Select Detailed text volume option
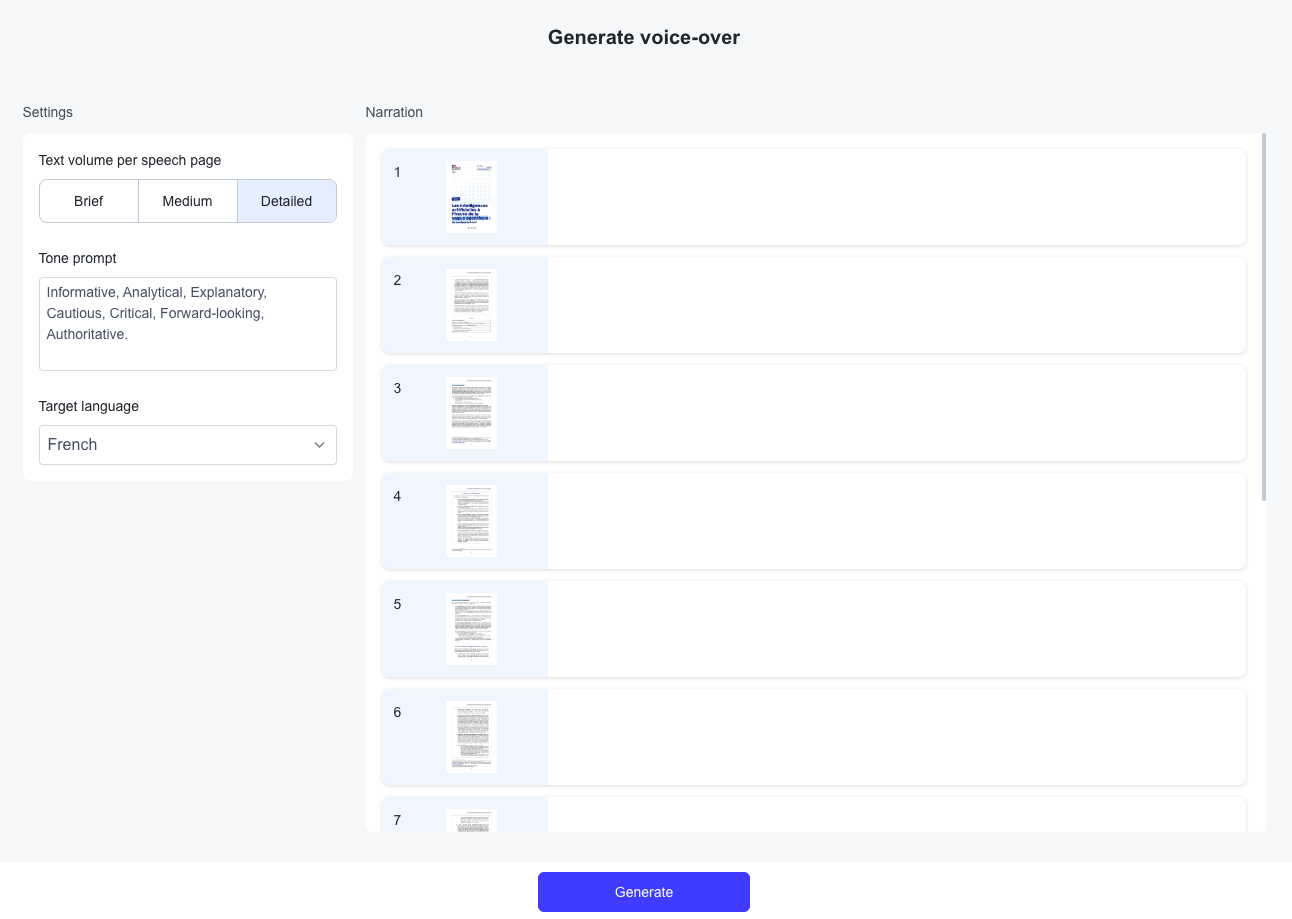The image size is (1292, 919). [286, 201]
